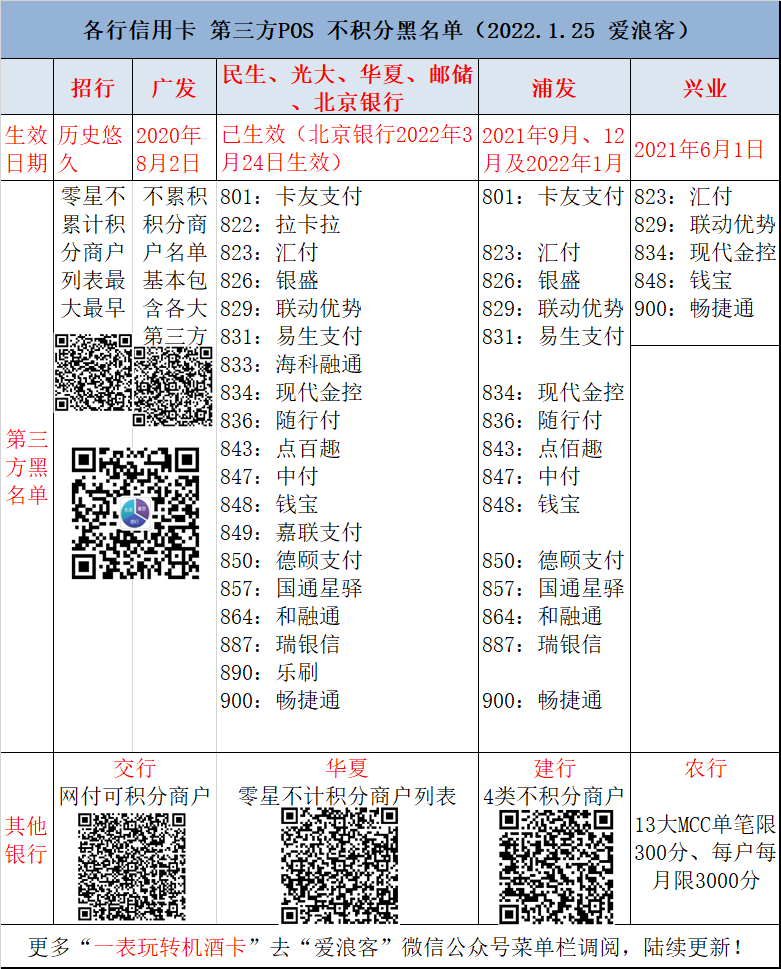Click the 华夏 零星不计积分商户列表 QR code
781x969 pixels.
[339, 866]
